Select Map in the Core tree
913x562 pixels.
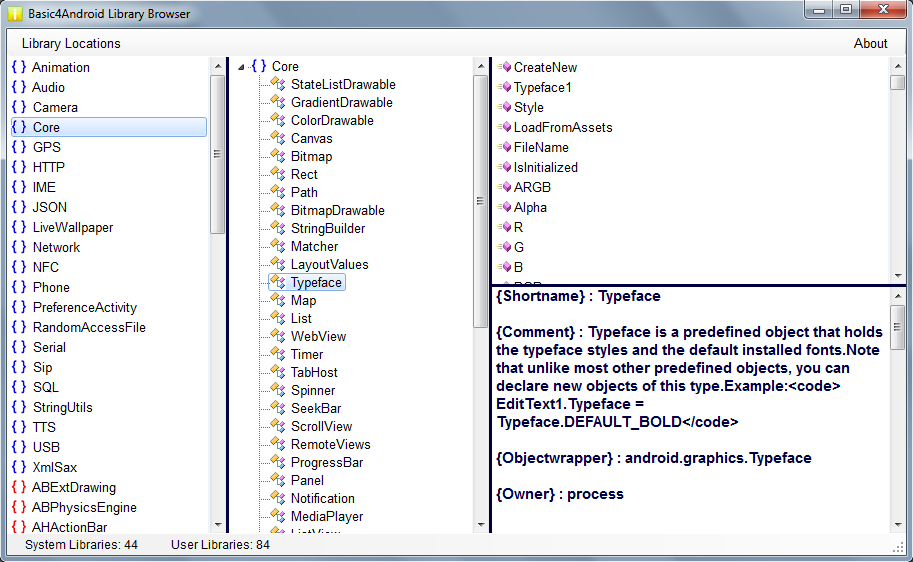(x=303, y=300)
